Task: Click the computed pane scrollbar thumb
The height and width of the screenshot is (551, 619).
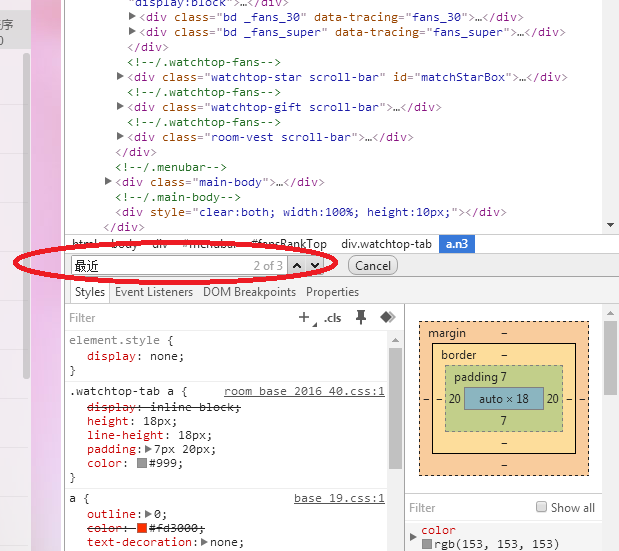Action: pyautogui.click(x=610, y=357)
